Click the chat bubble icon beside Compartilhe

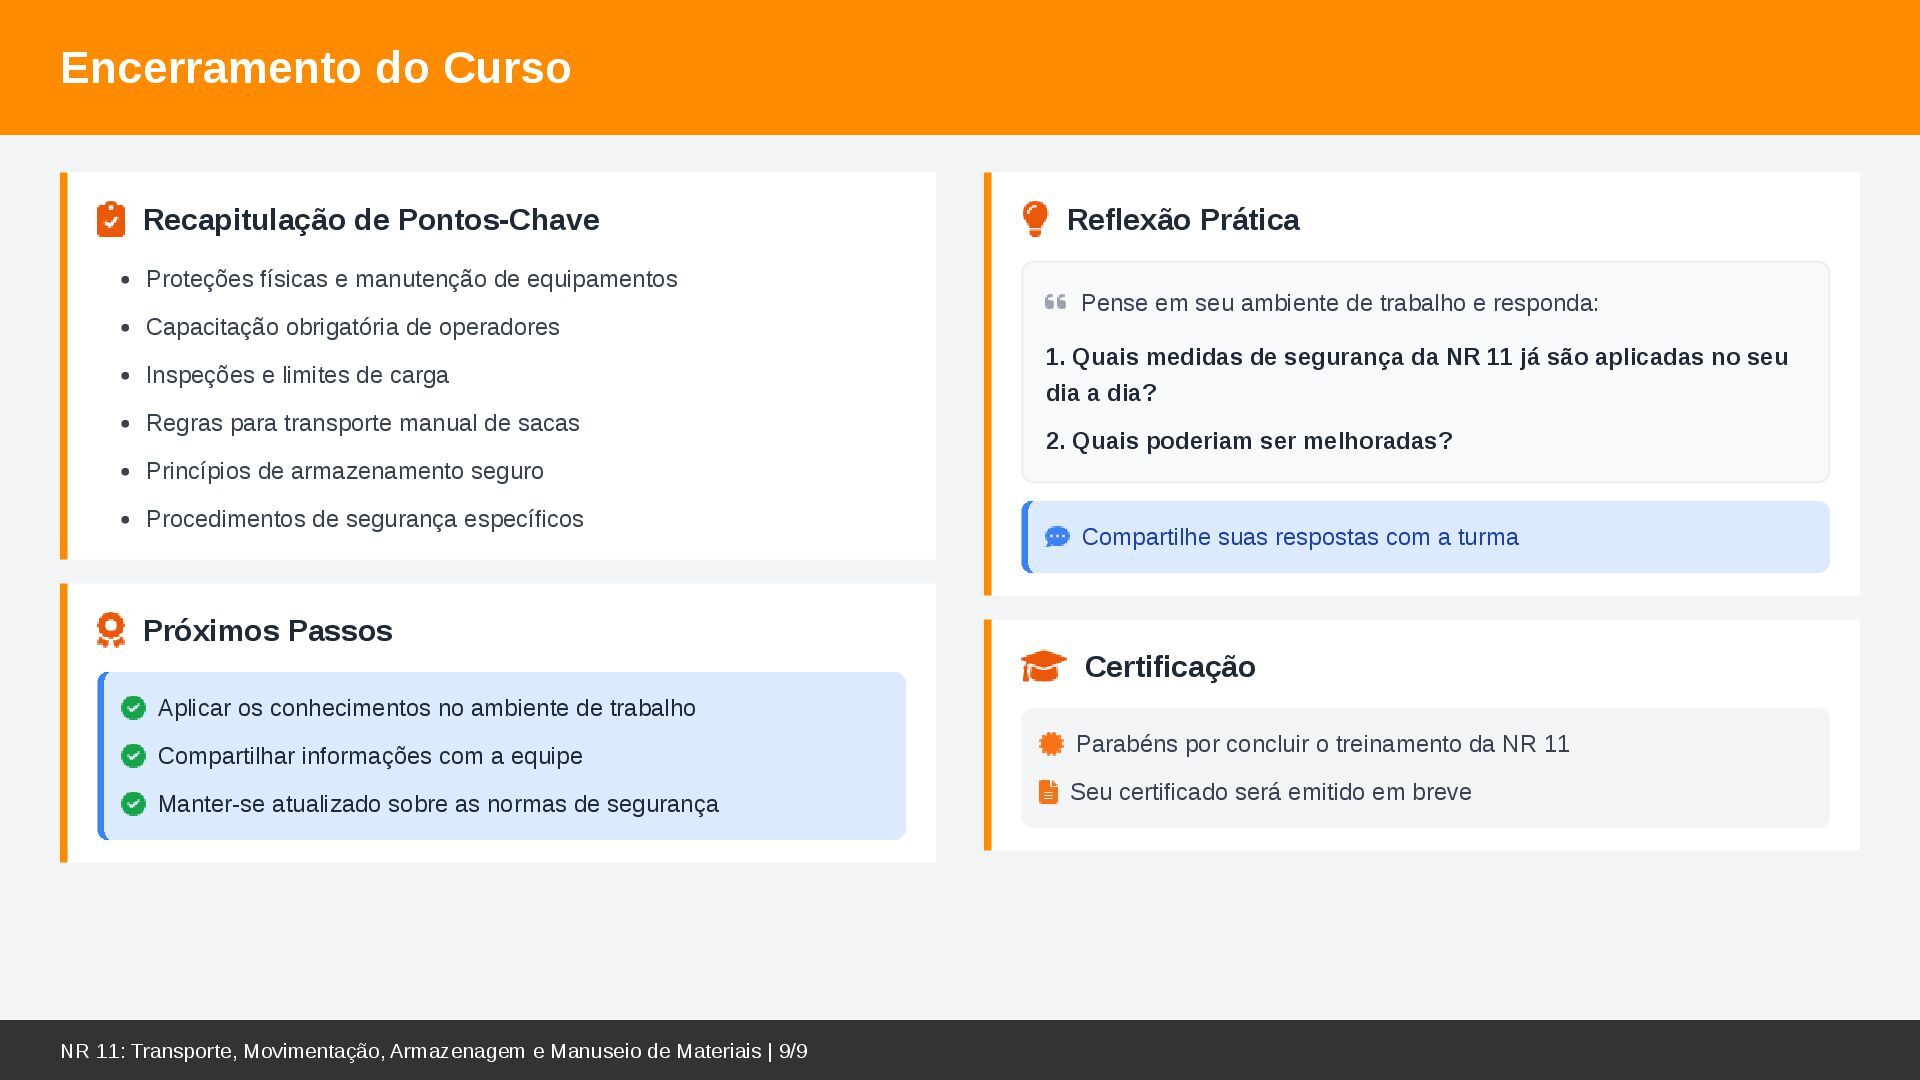(x=1057, y=537)
